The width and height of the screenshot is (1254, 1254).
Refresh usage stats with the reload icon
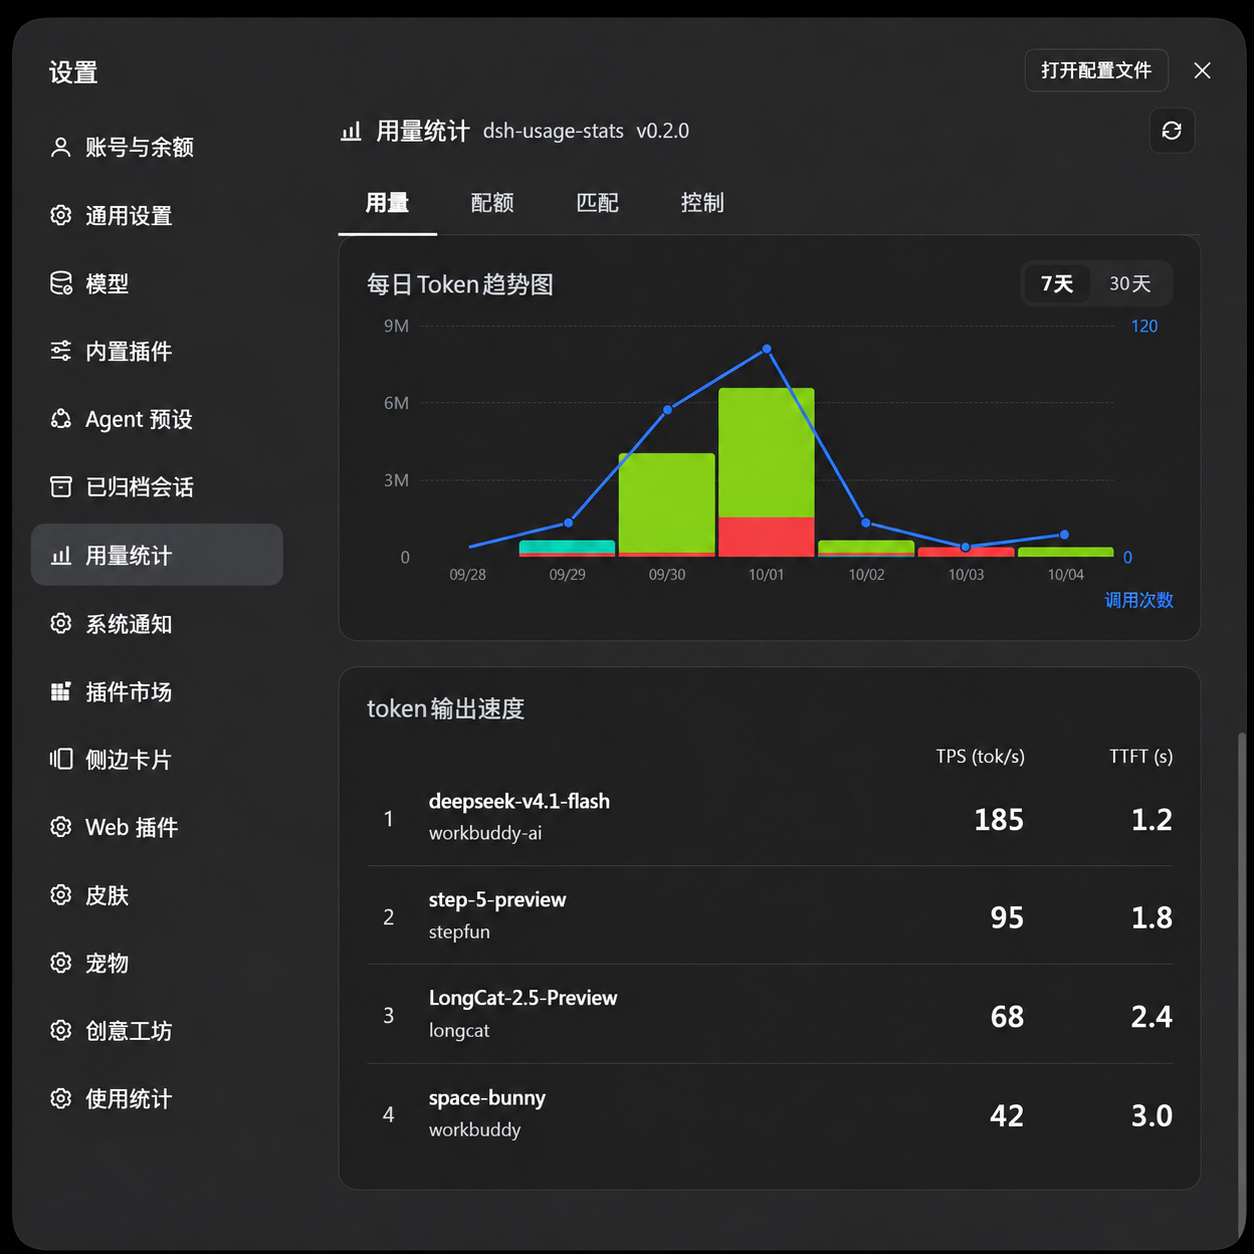1172,131
